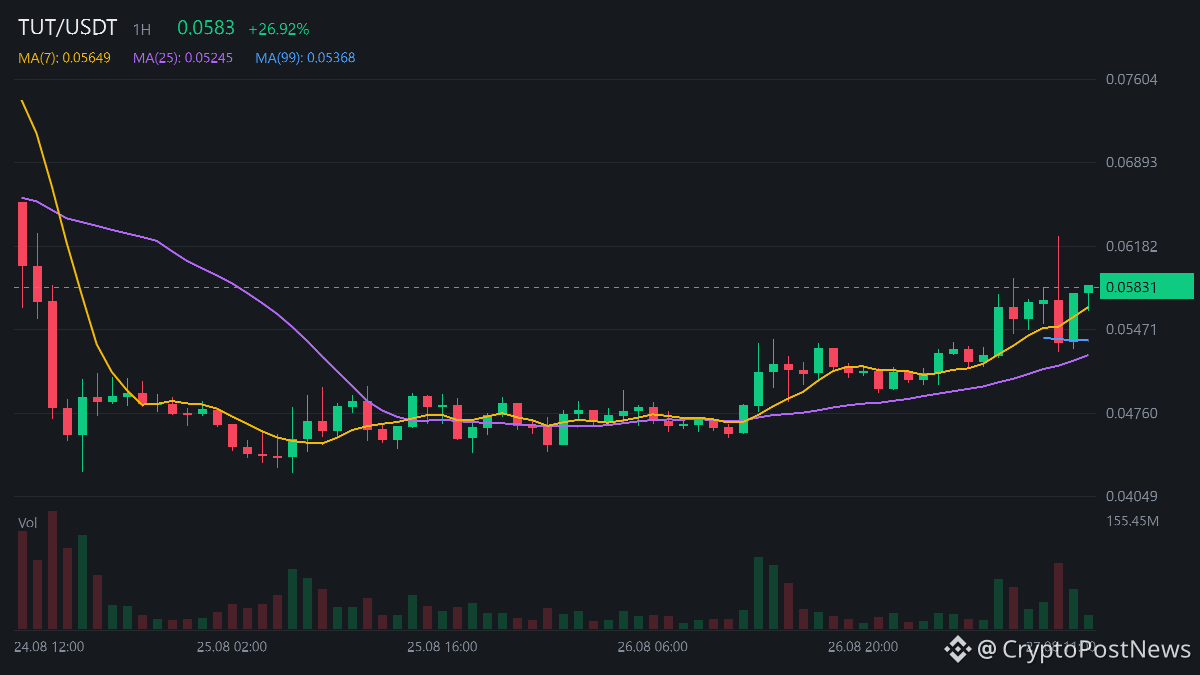
Task: Click the green 0.05831 current price tag
Action: pos(1146,286)
